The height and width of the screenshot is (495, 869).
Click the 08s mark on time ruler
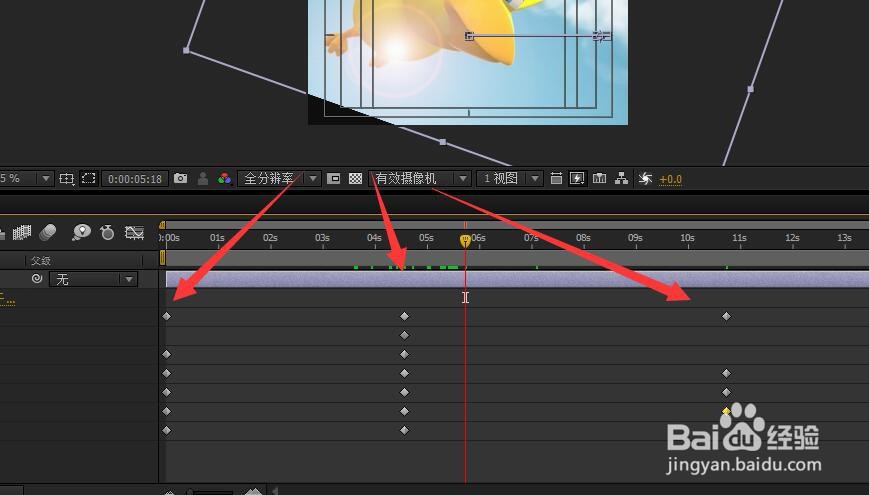coord(583,238)
